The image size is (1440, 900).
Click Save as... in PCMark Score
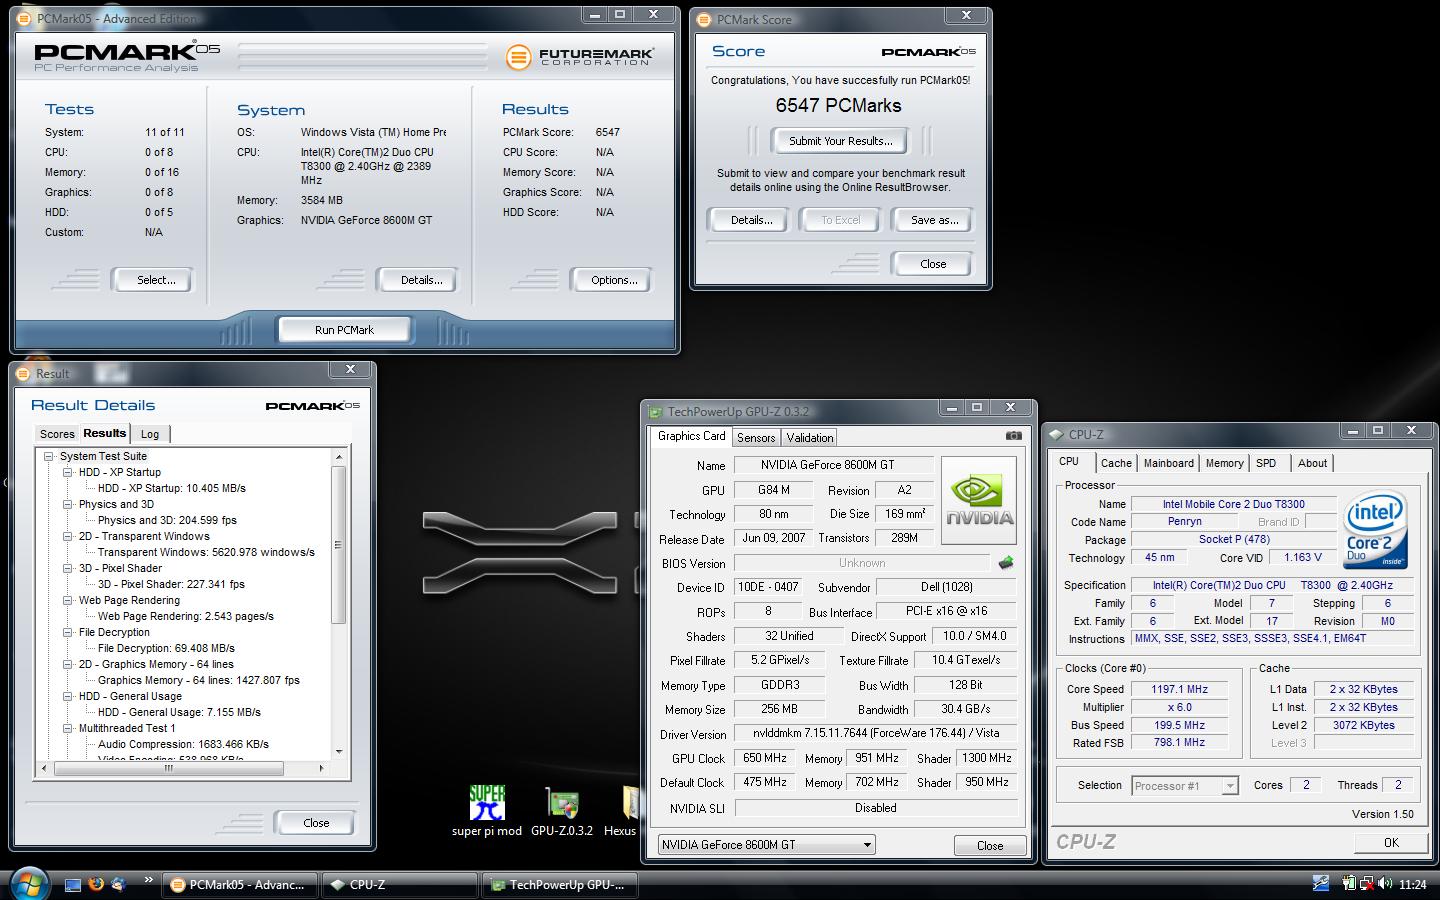[x=934, y=220]
